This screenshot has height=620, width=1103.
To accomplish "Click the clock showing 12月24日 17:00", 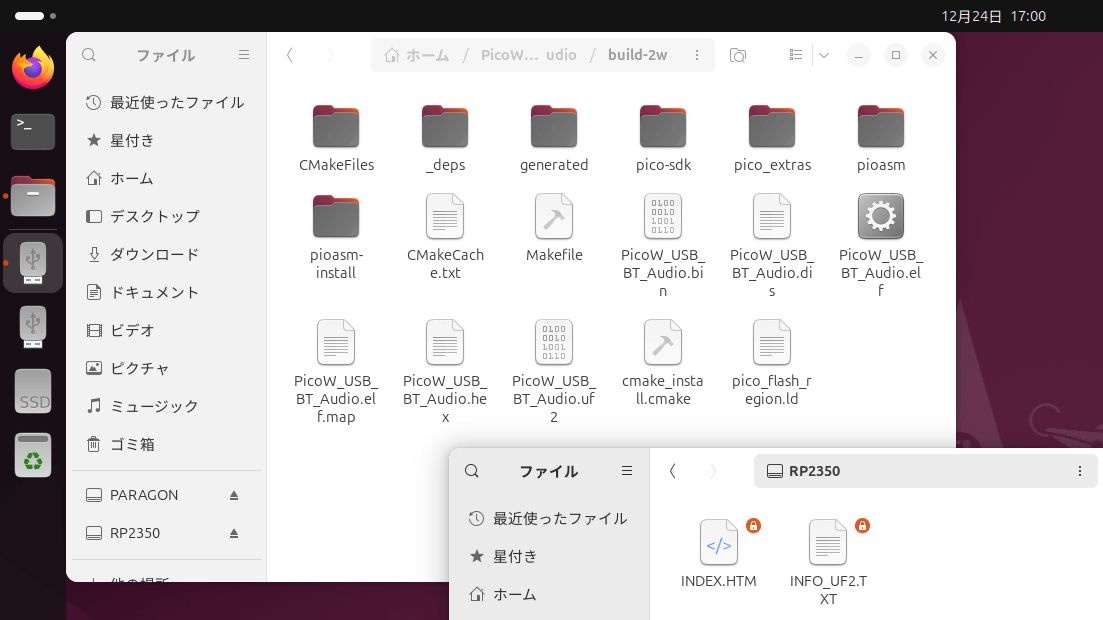I will (x=993, y=16).
